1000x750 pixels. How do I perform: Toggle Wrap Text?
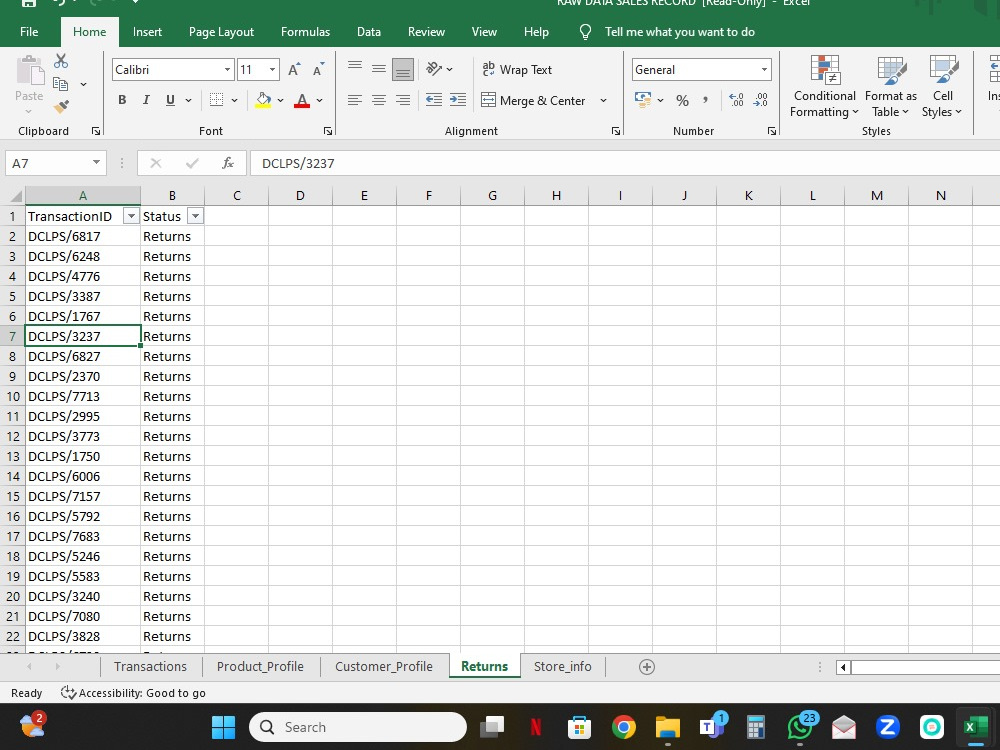pyautogui.click(x=517, y=70)
